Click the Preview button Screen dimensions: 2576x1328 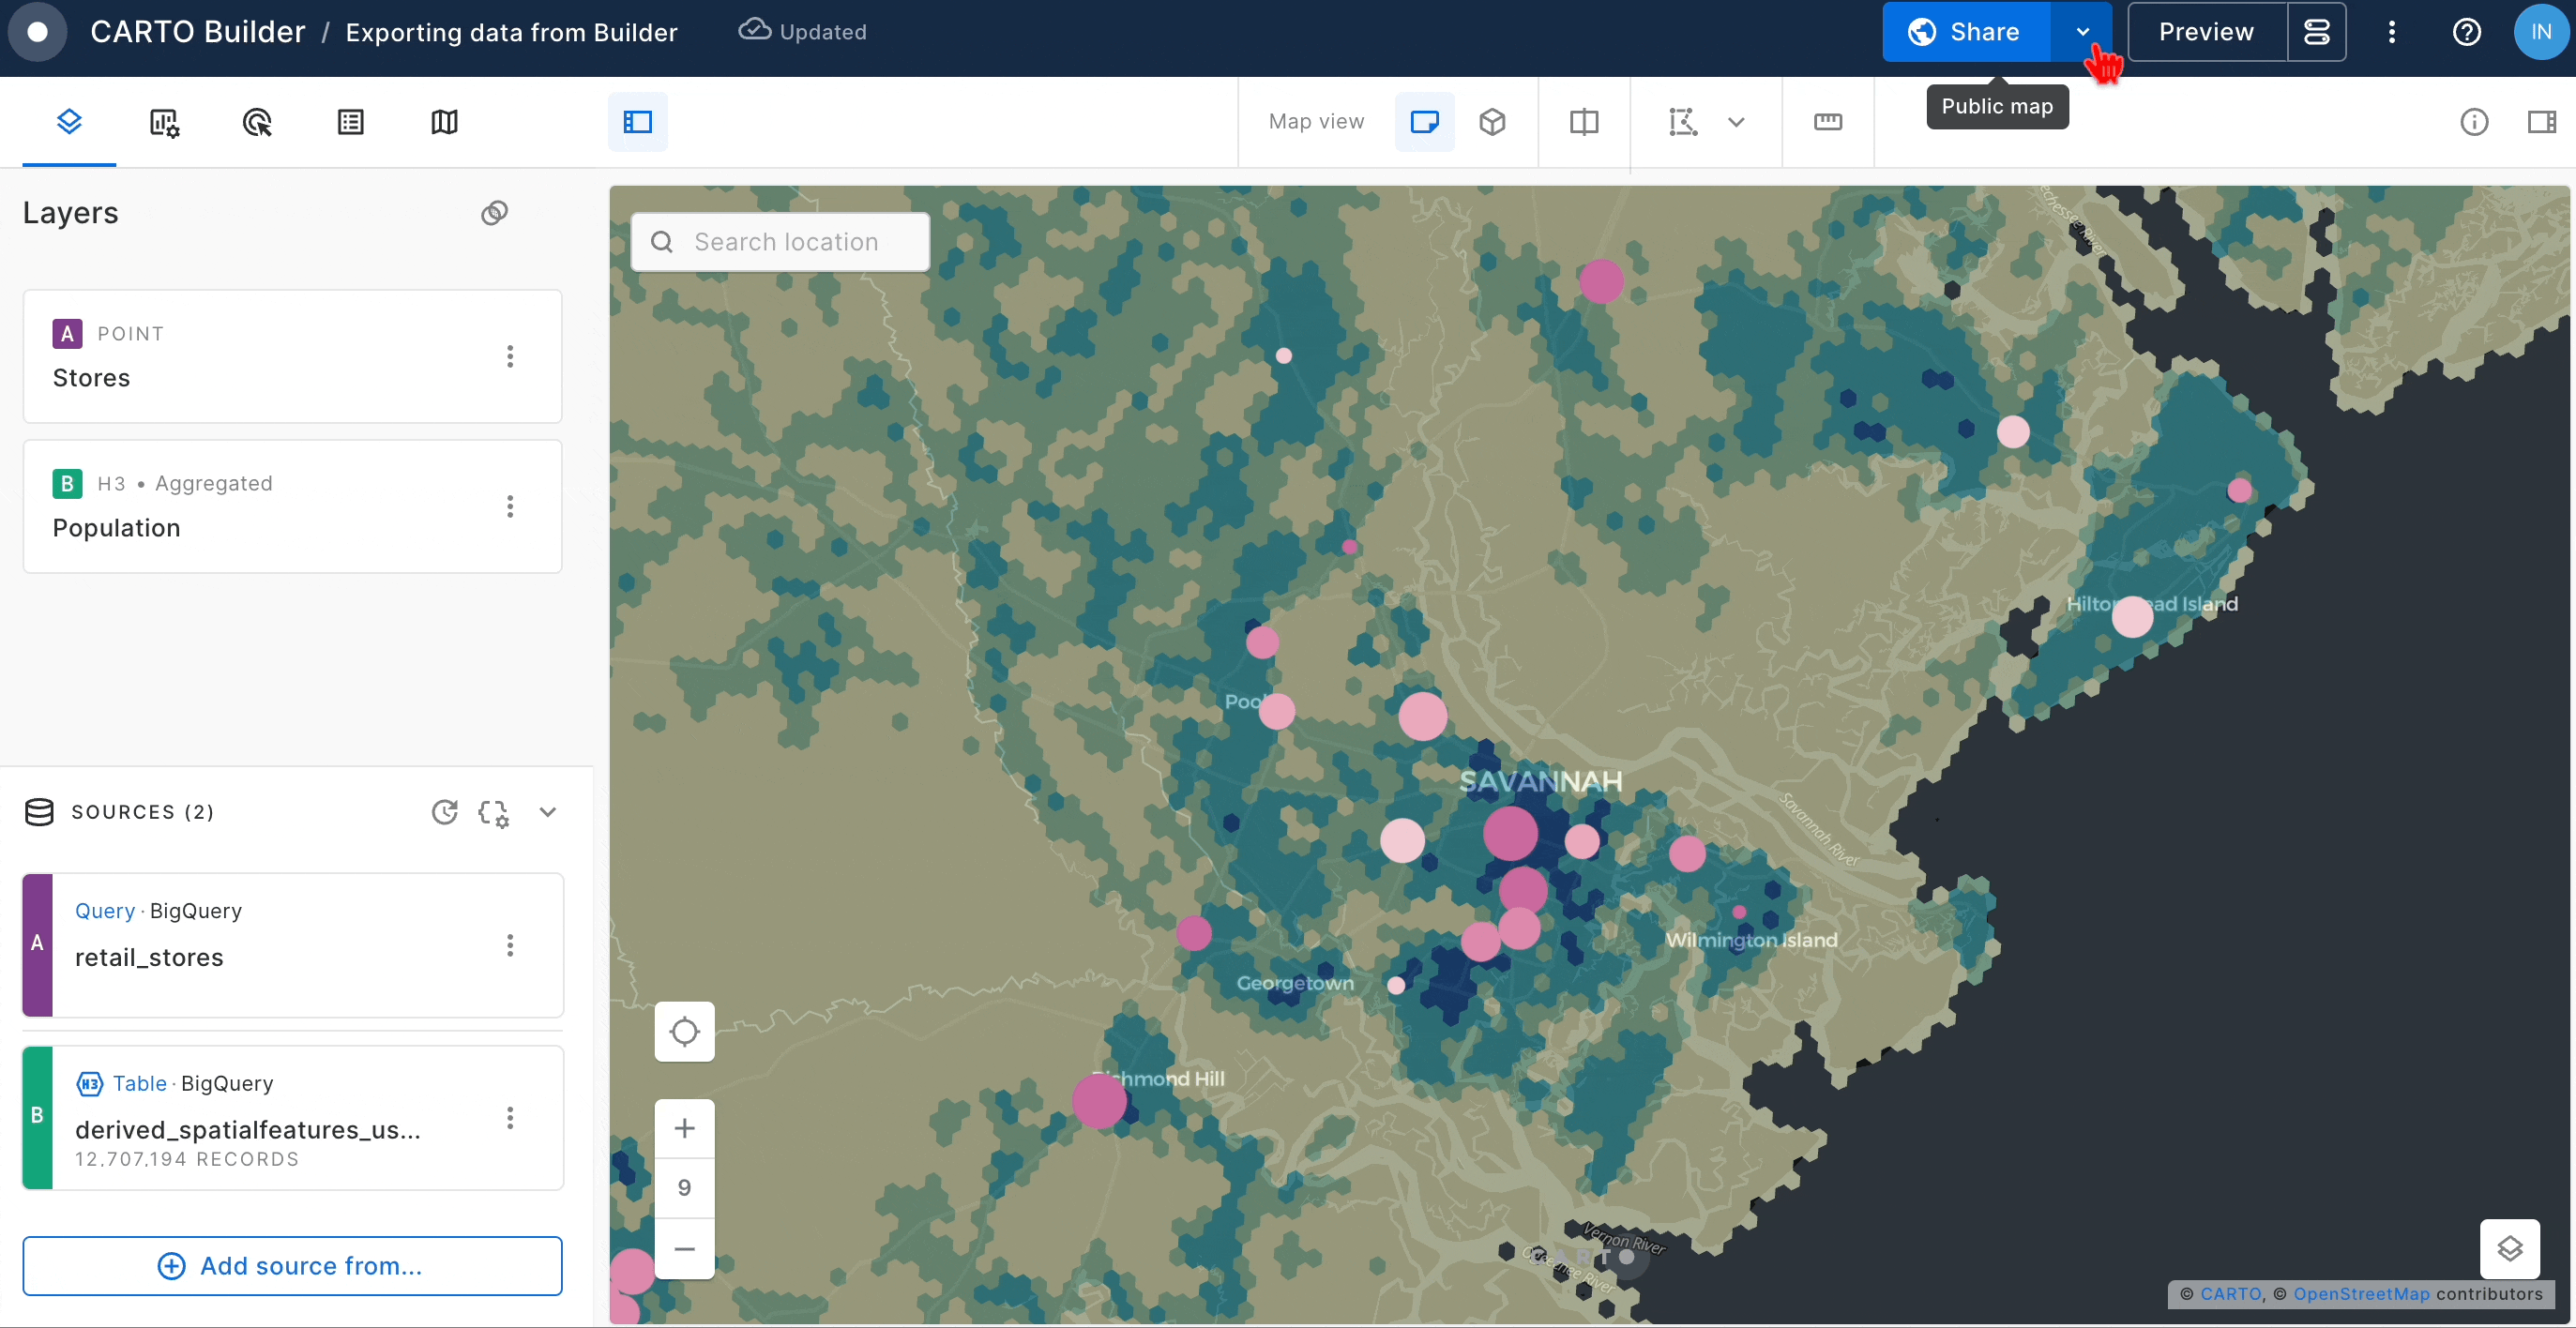point(2206,32)
